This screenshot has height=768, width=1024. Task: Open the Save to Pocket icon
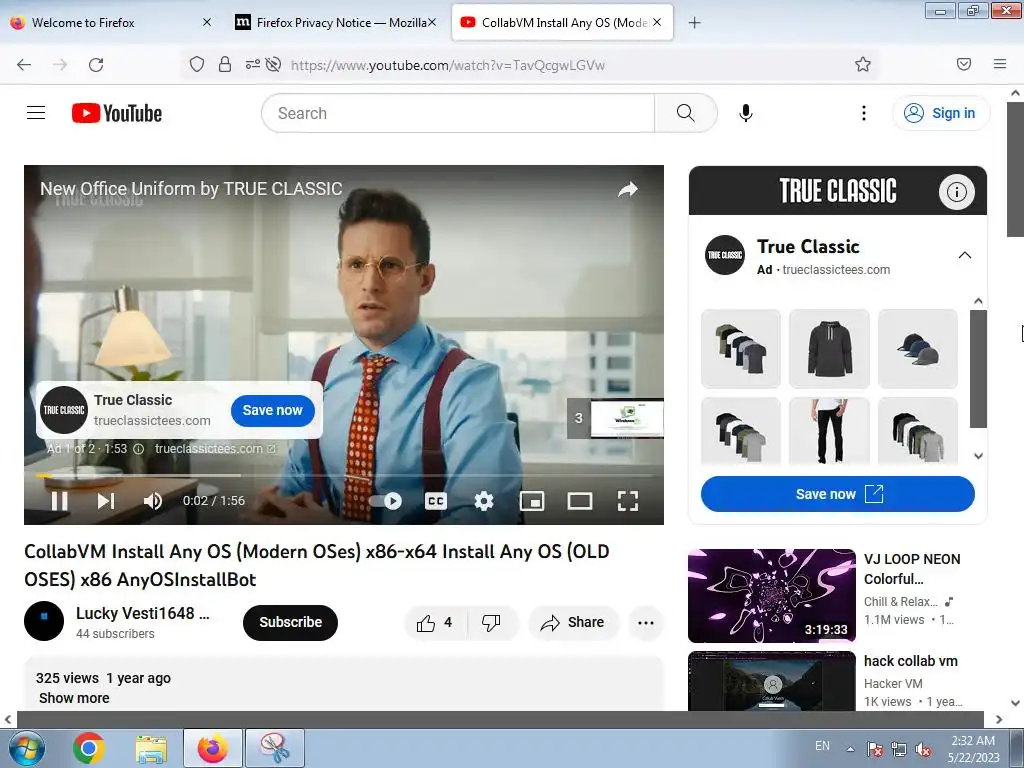pos(964,64)
